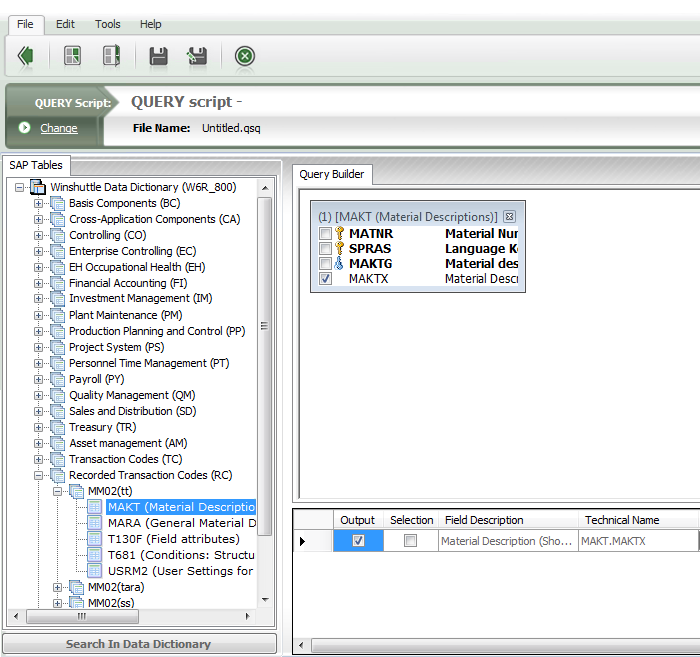Click the tree horizontal scrollbar thumb
700x657 pixels.
tap(83, 617)
